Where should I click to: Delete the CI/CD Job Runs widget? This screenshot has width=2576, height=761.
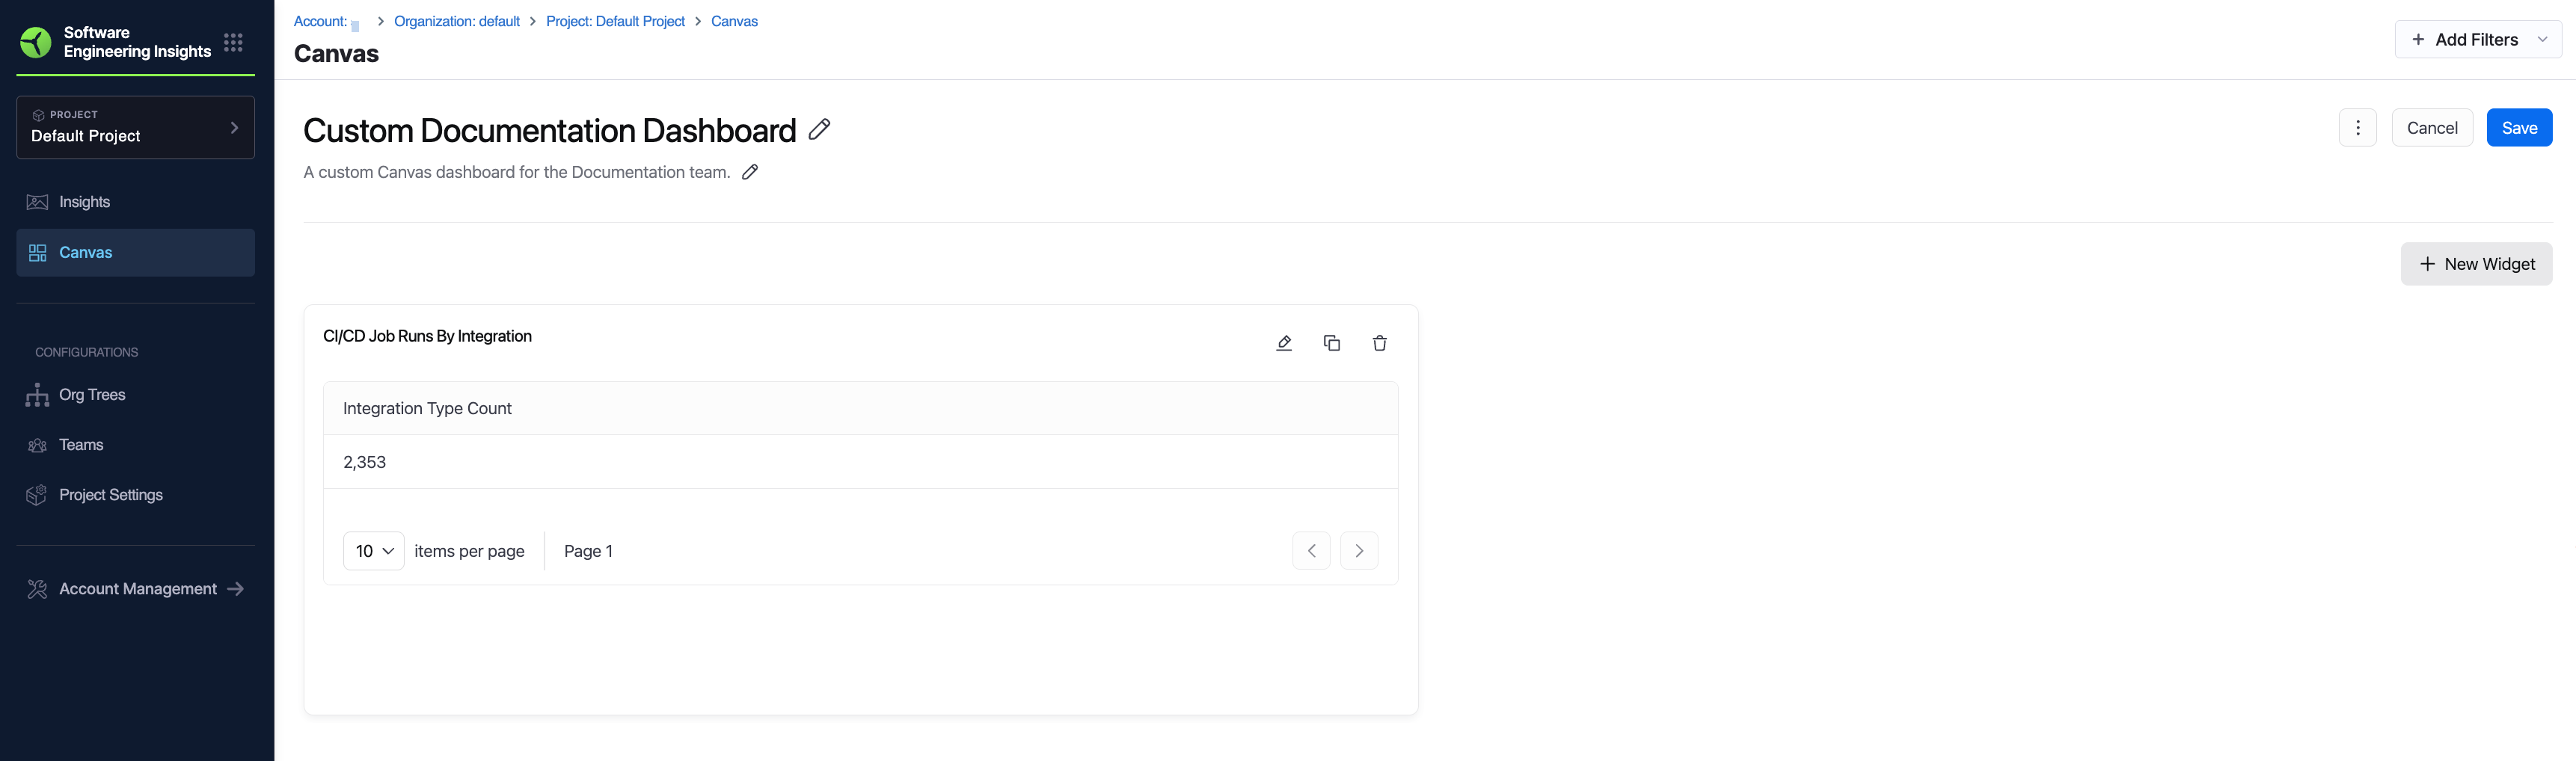(x=1379, y=343)
